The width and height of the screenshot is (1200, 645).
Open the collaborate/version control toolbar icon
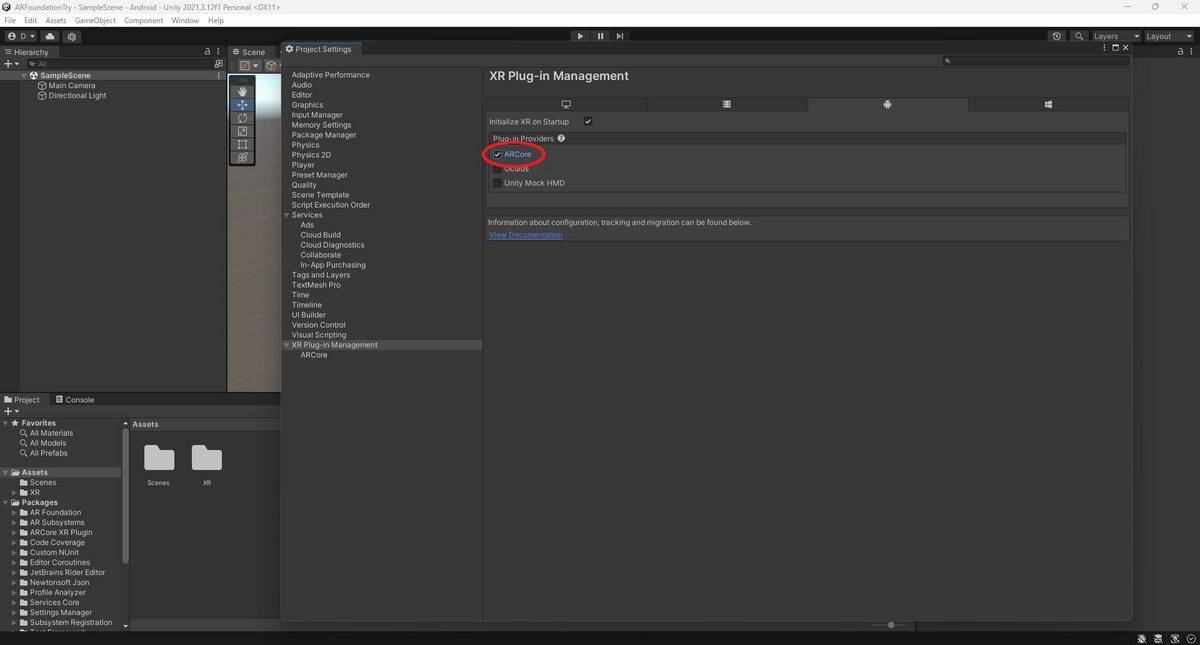tap(72, 36)
